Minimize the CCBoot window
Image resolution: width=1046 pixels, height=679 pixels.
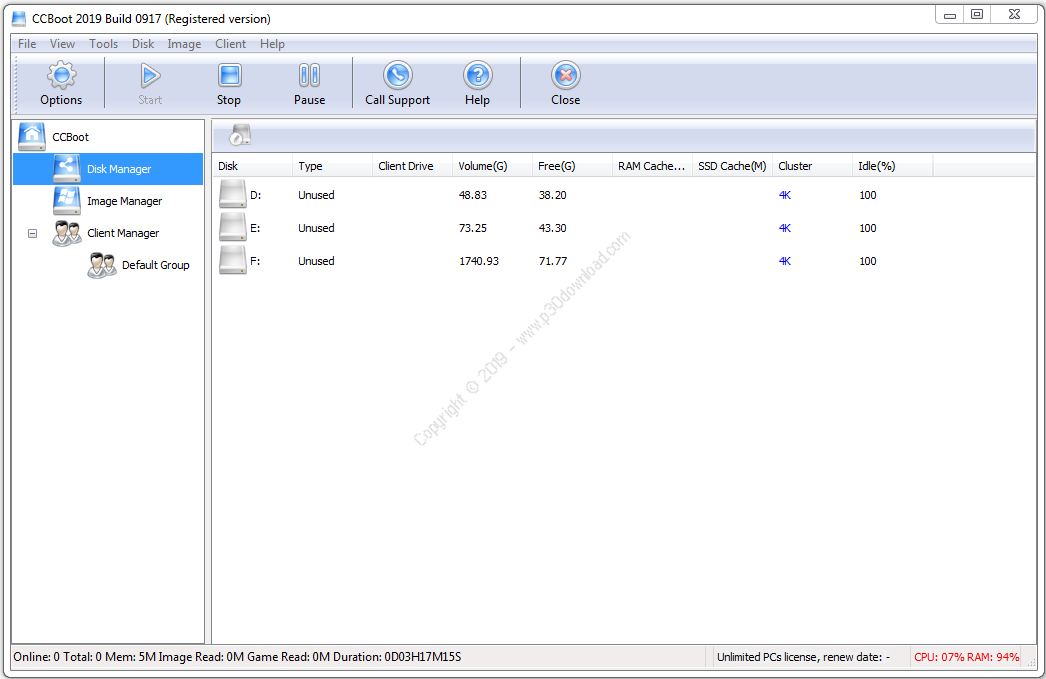point(949,15)
